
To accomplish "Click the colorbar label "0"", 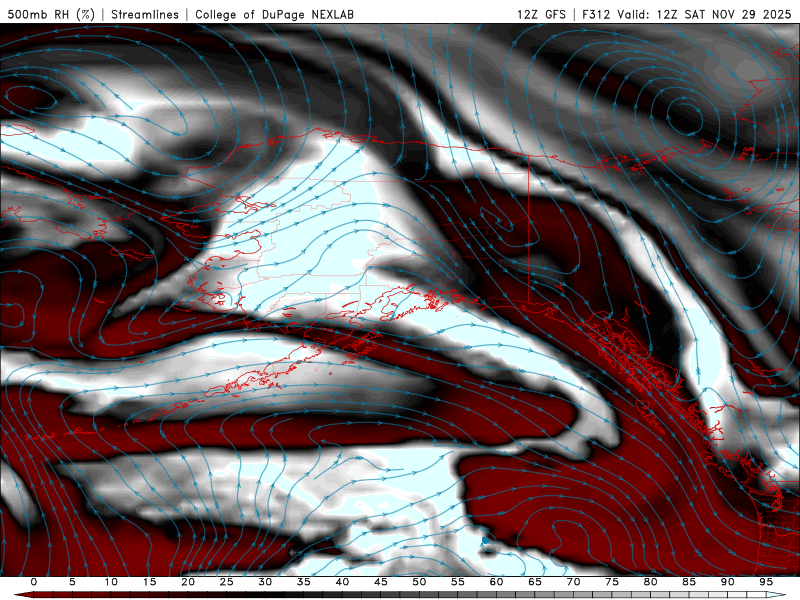I will click(34, 582).
